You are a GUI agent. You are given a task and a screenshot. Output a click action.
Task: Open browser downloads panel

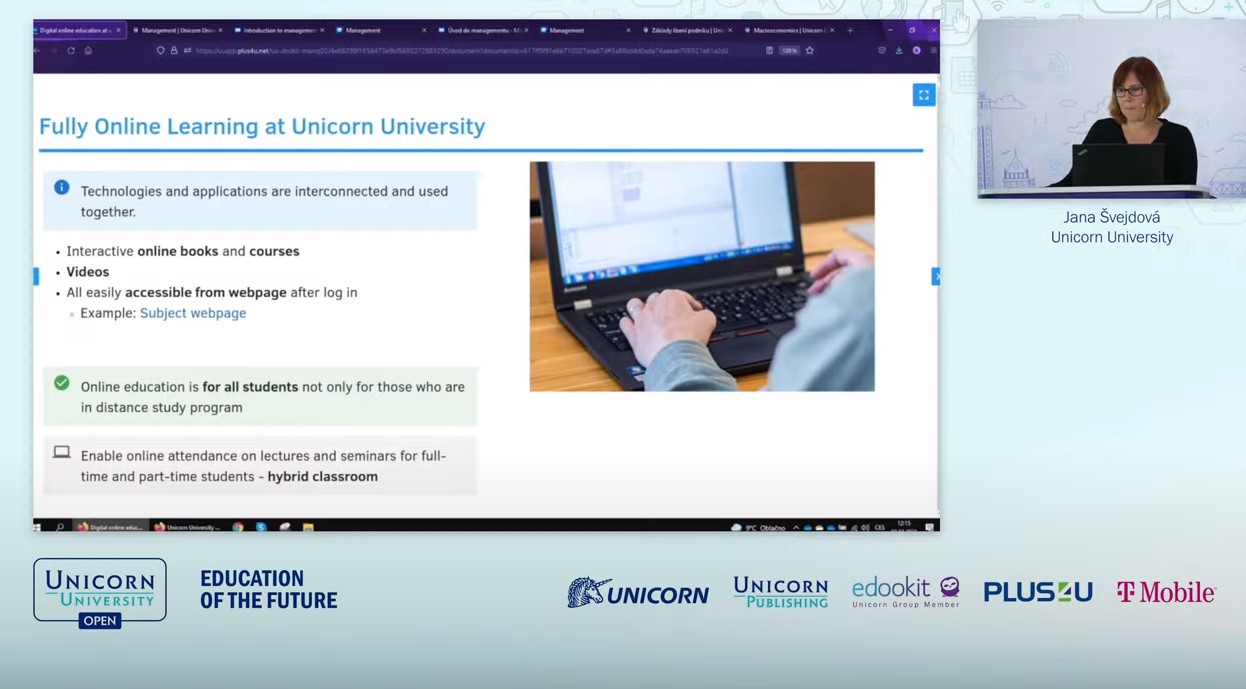(899, 50)
